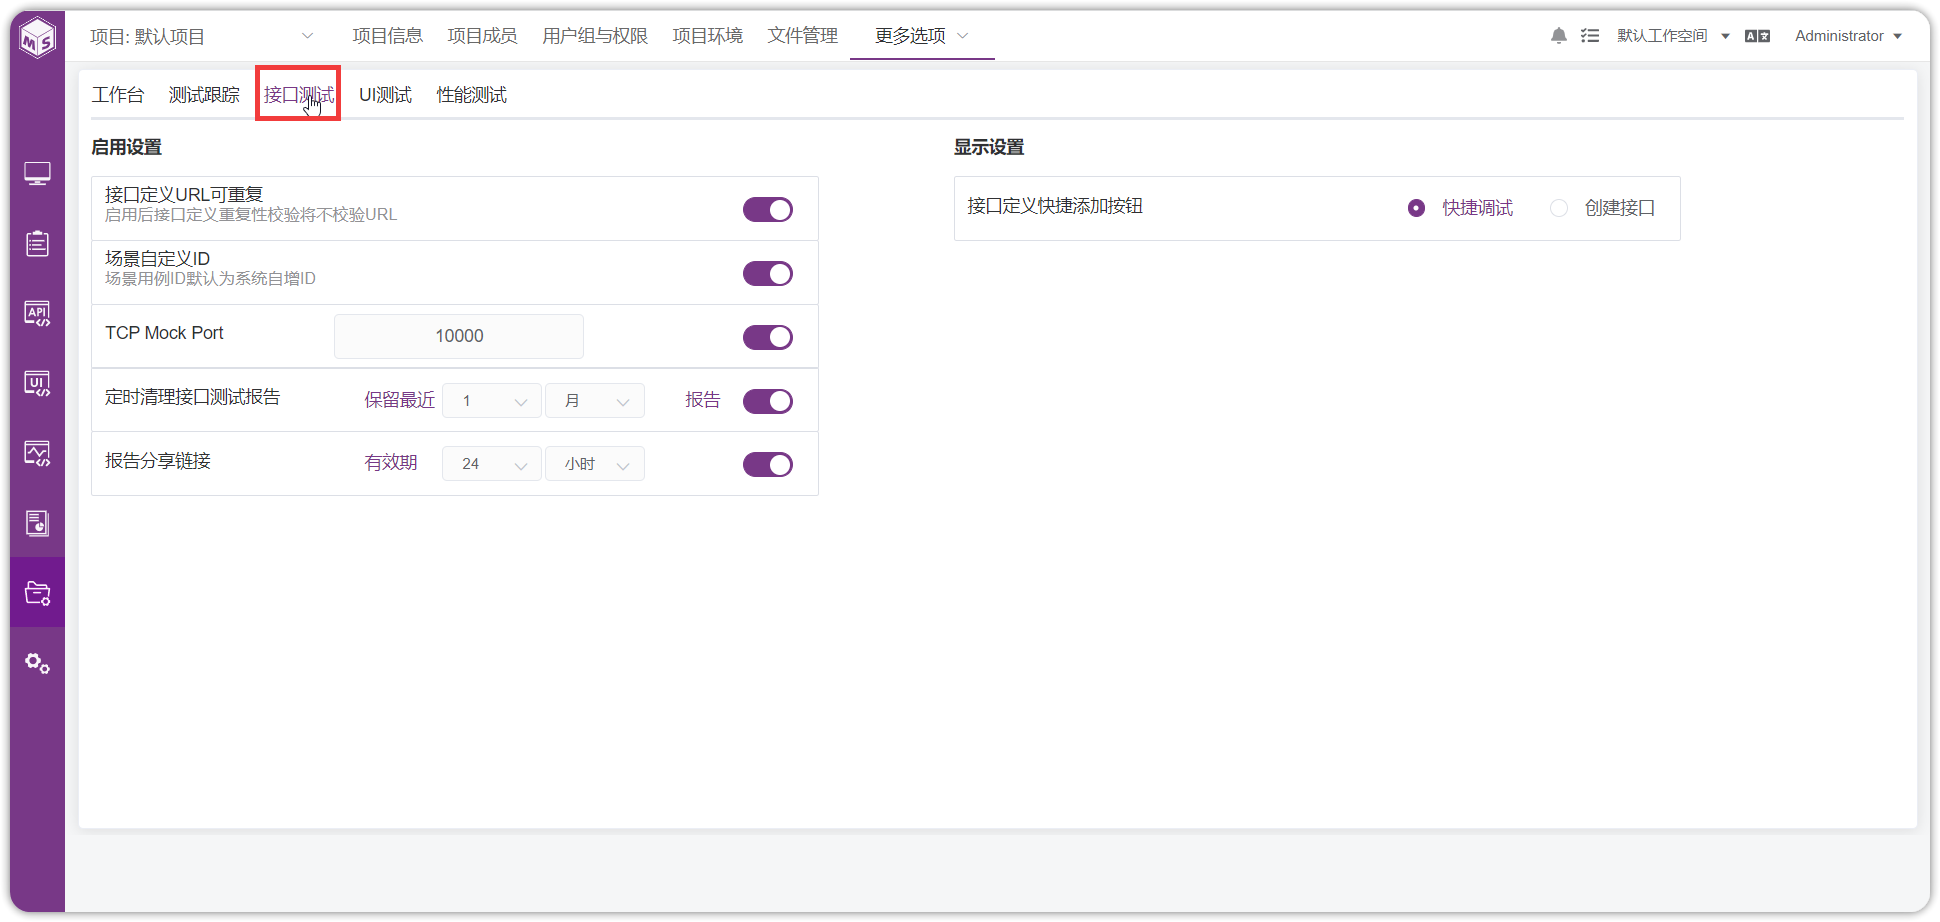Expand 更多选项 menu
Image resolution: width=1940 pixels, height=922 pixels.
point(921,36)
